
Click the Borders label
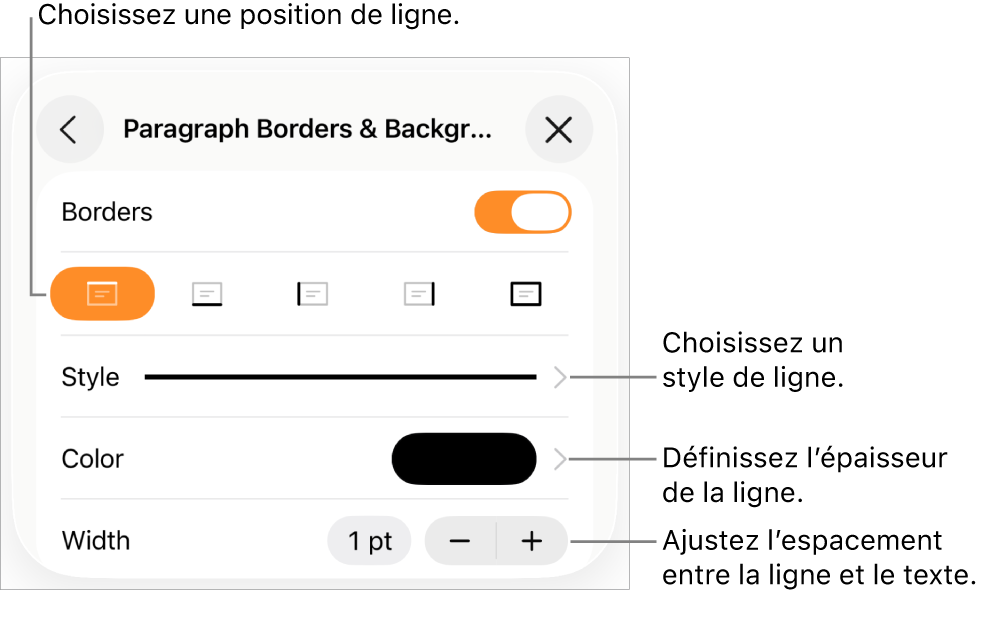107,212
